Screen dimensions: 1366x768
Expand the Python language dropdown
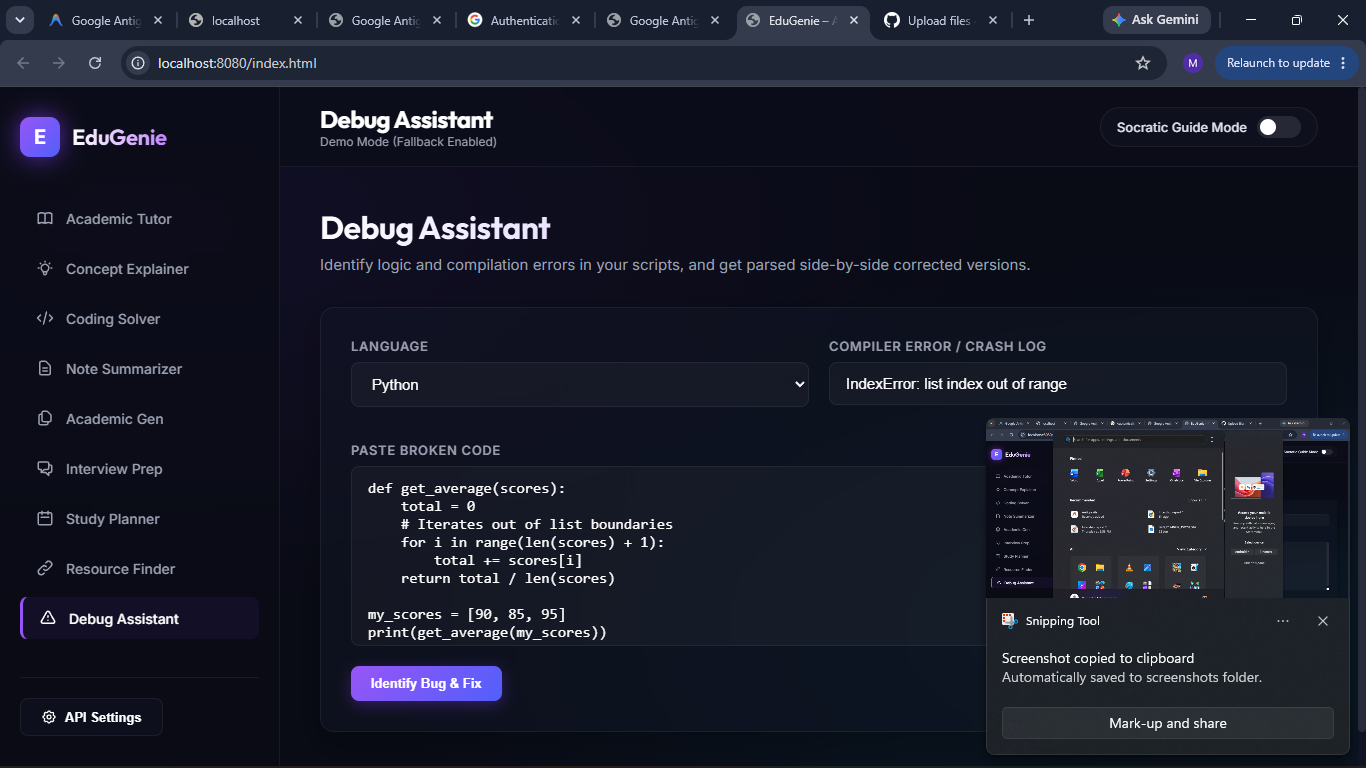579,384
